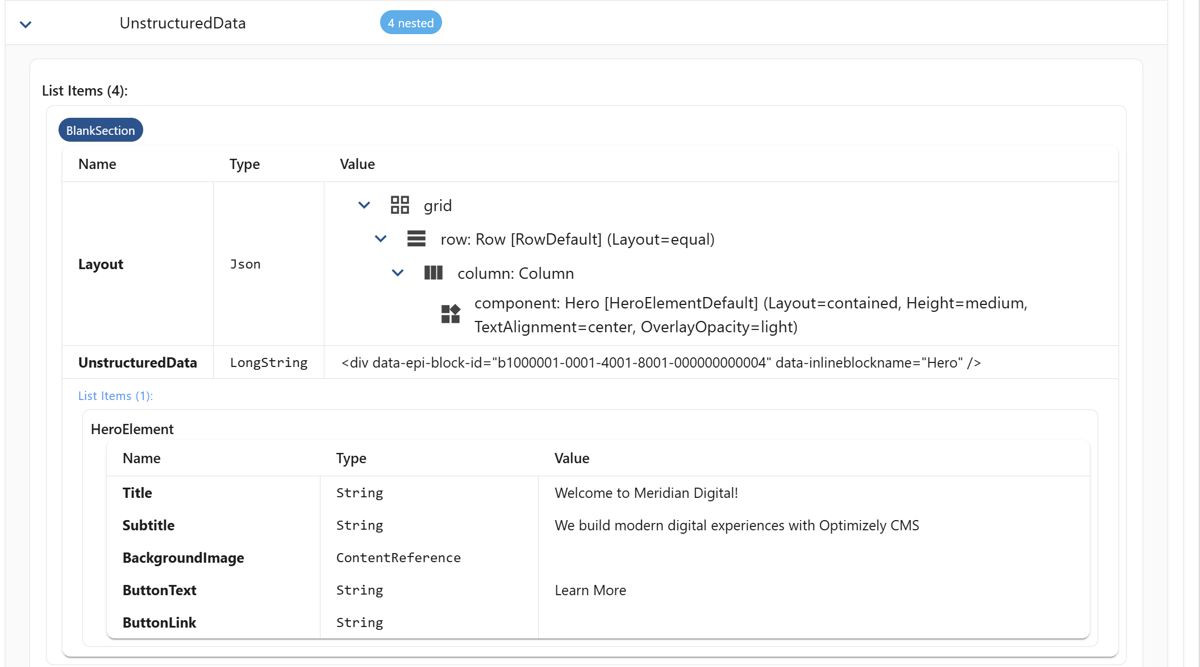The width and height of the screenshot is (1200, 667).
Task: Click the 4 nested badge
Action: pyautogui.click(x=410, y=21)
